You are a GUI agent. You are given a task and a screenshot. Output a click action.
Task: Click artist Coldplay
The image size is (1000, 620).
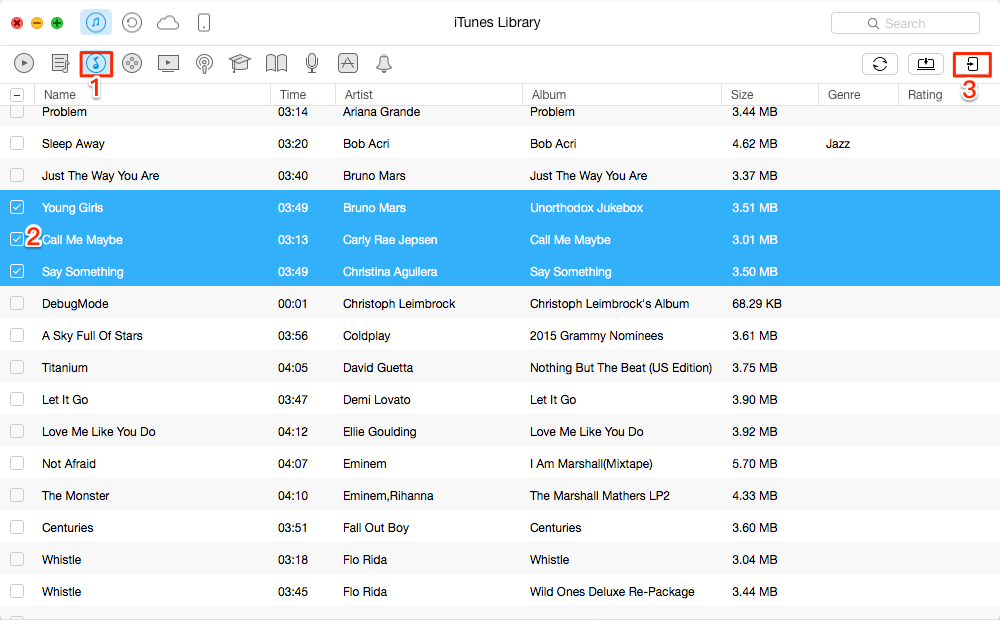click(x=366, y=336)
